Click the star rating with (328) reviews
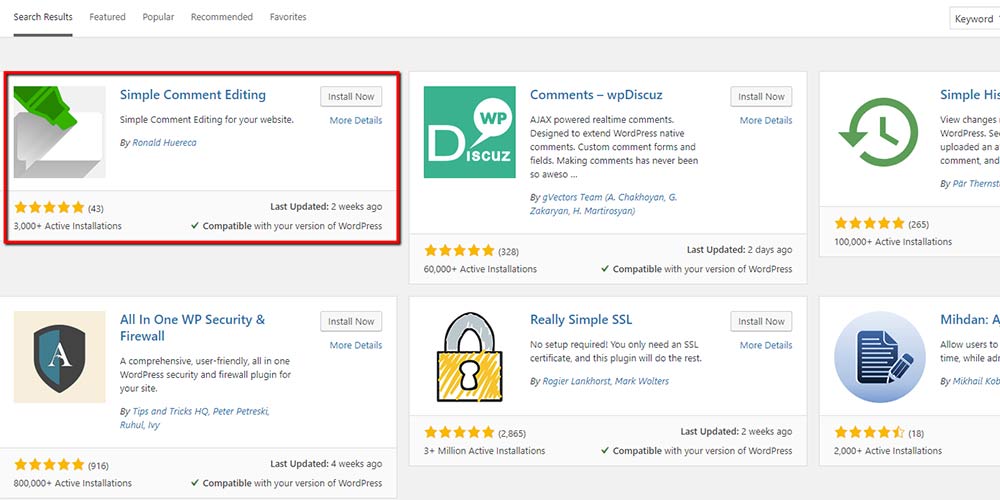 (459, 250)
